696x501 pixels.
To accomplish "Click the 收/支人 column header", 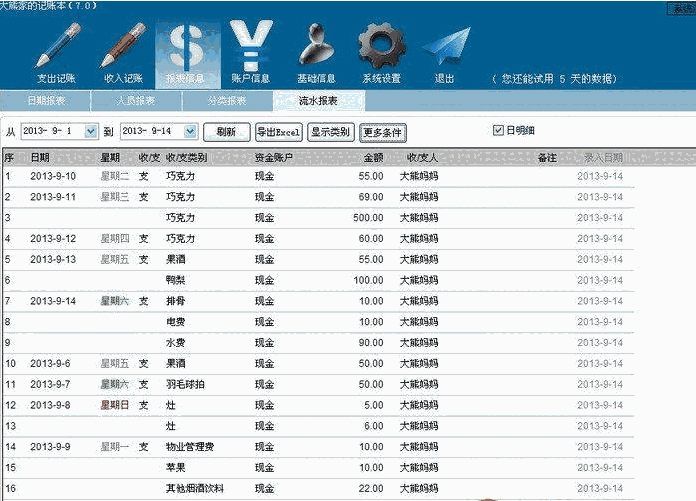I will (422, 158).
